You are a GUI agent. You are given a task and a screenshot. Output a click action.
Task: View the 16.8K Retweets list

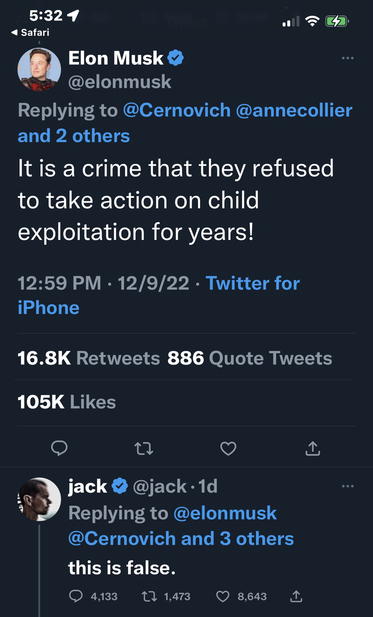click(x=89, y=358)
